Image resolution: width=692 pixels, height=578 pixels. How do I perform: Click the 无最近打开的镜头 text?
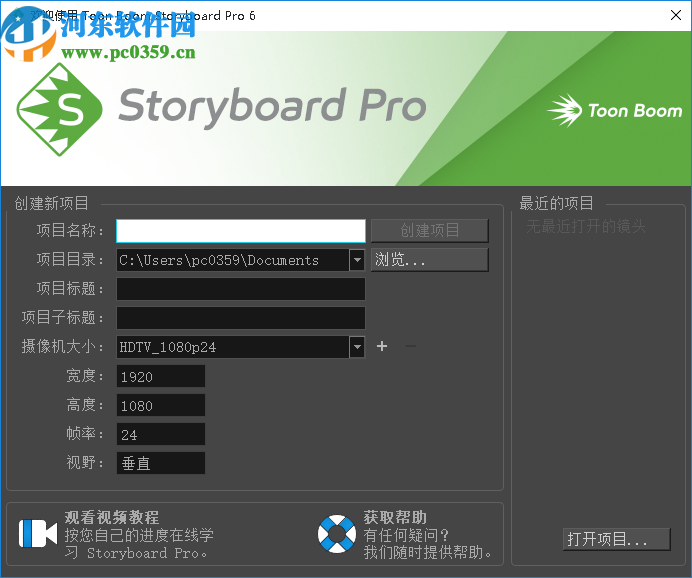(x=586, y=226)
